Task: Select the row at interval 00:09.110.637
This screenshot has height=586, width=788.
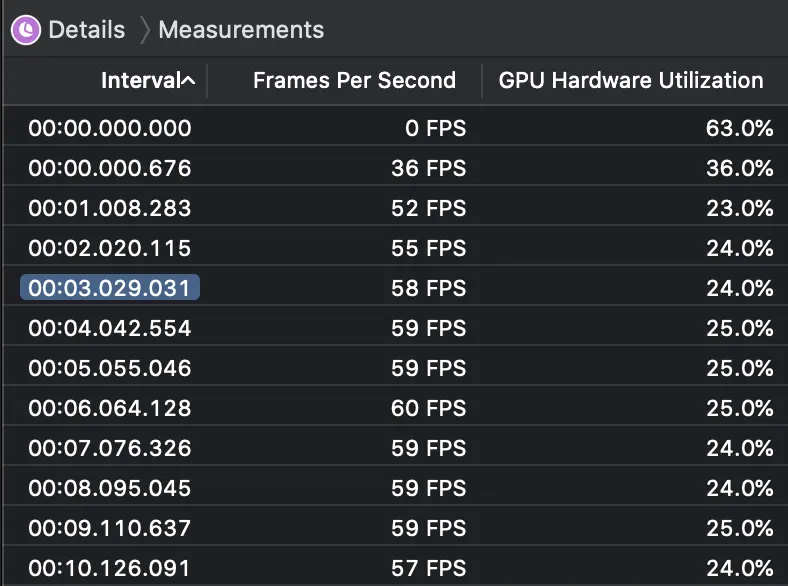Action: [x=110, y=528]
